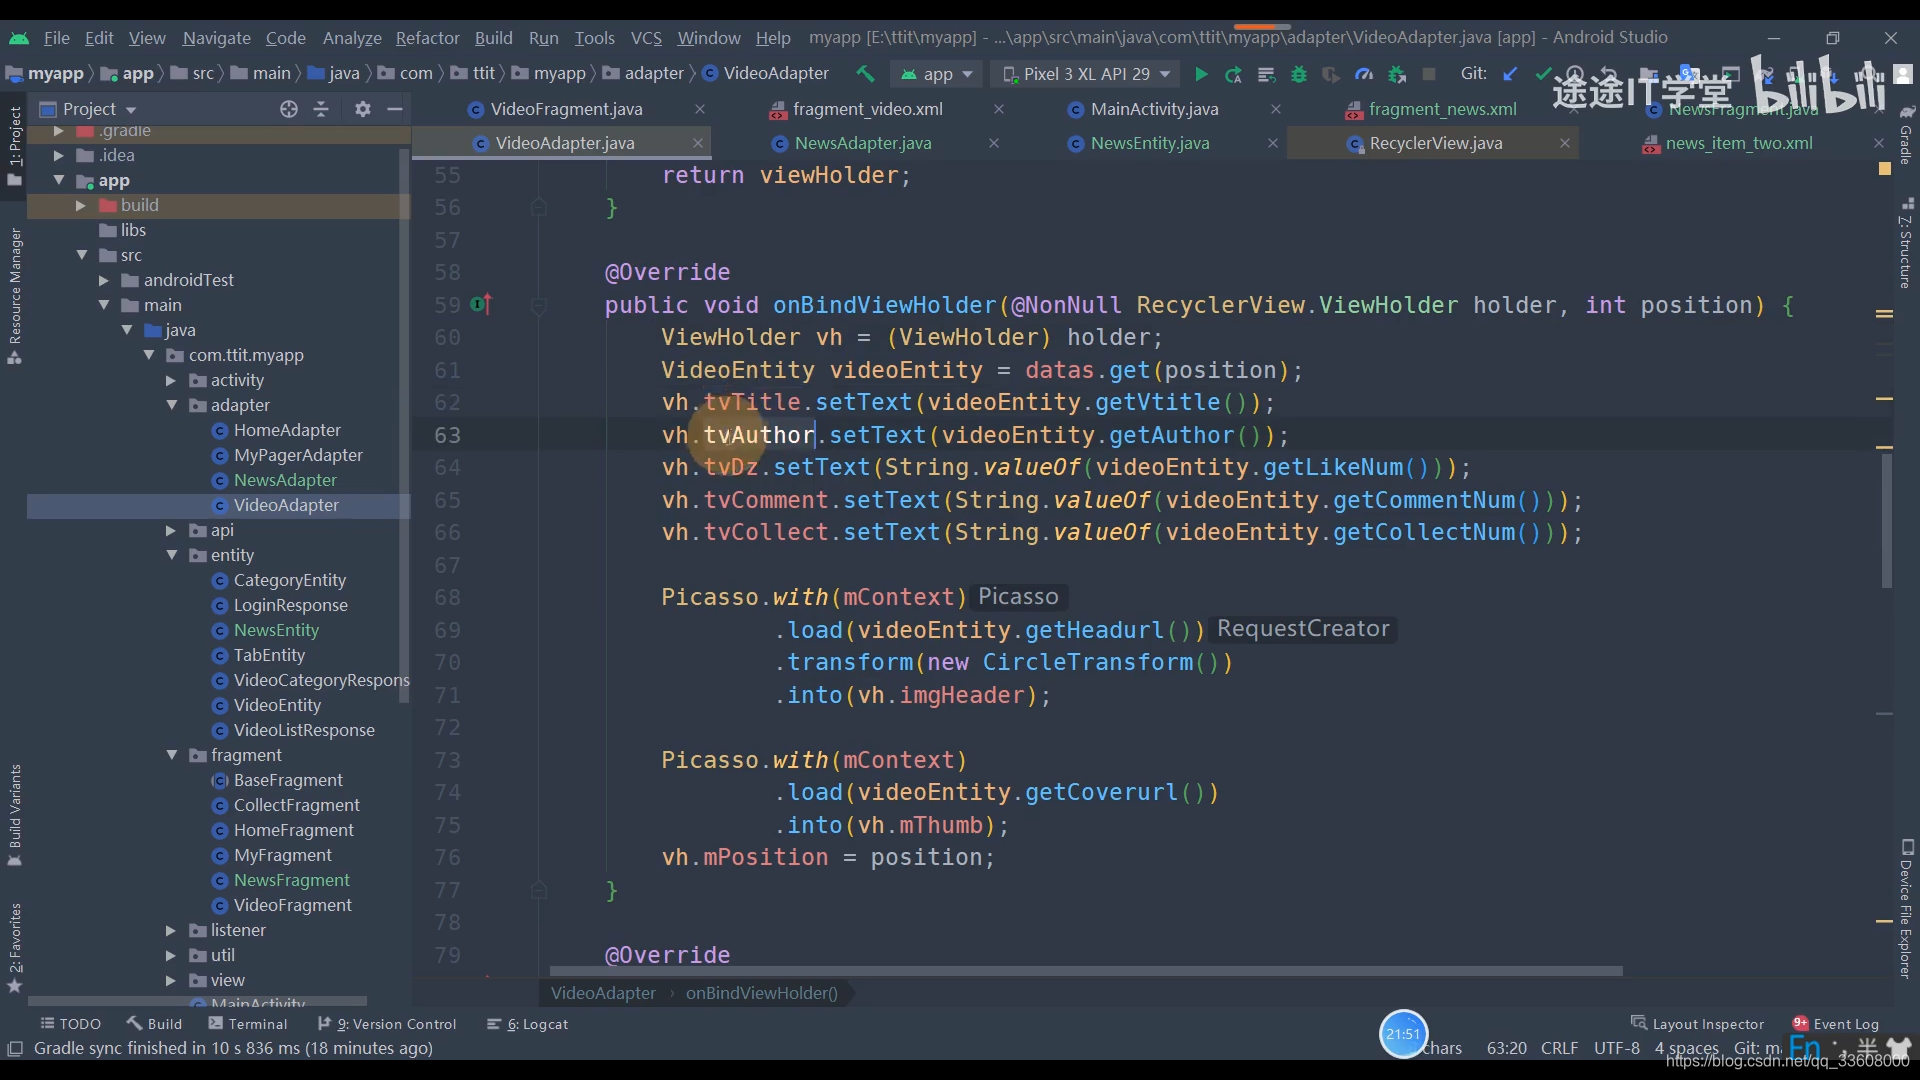Run the app with green play icon
The image size is (1920, 1080).
click(1201, 74)
